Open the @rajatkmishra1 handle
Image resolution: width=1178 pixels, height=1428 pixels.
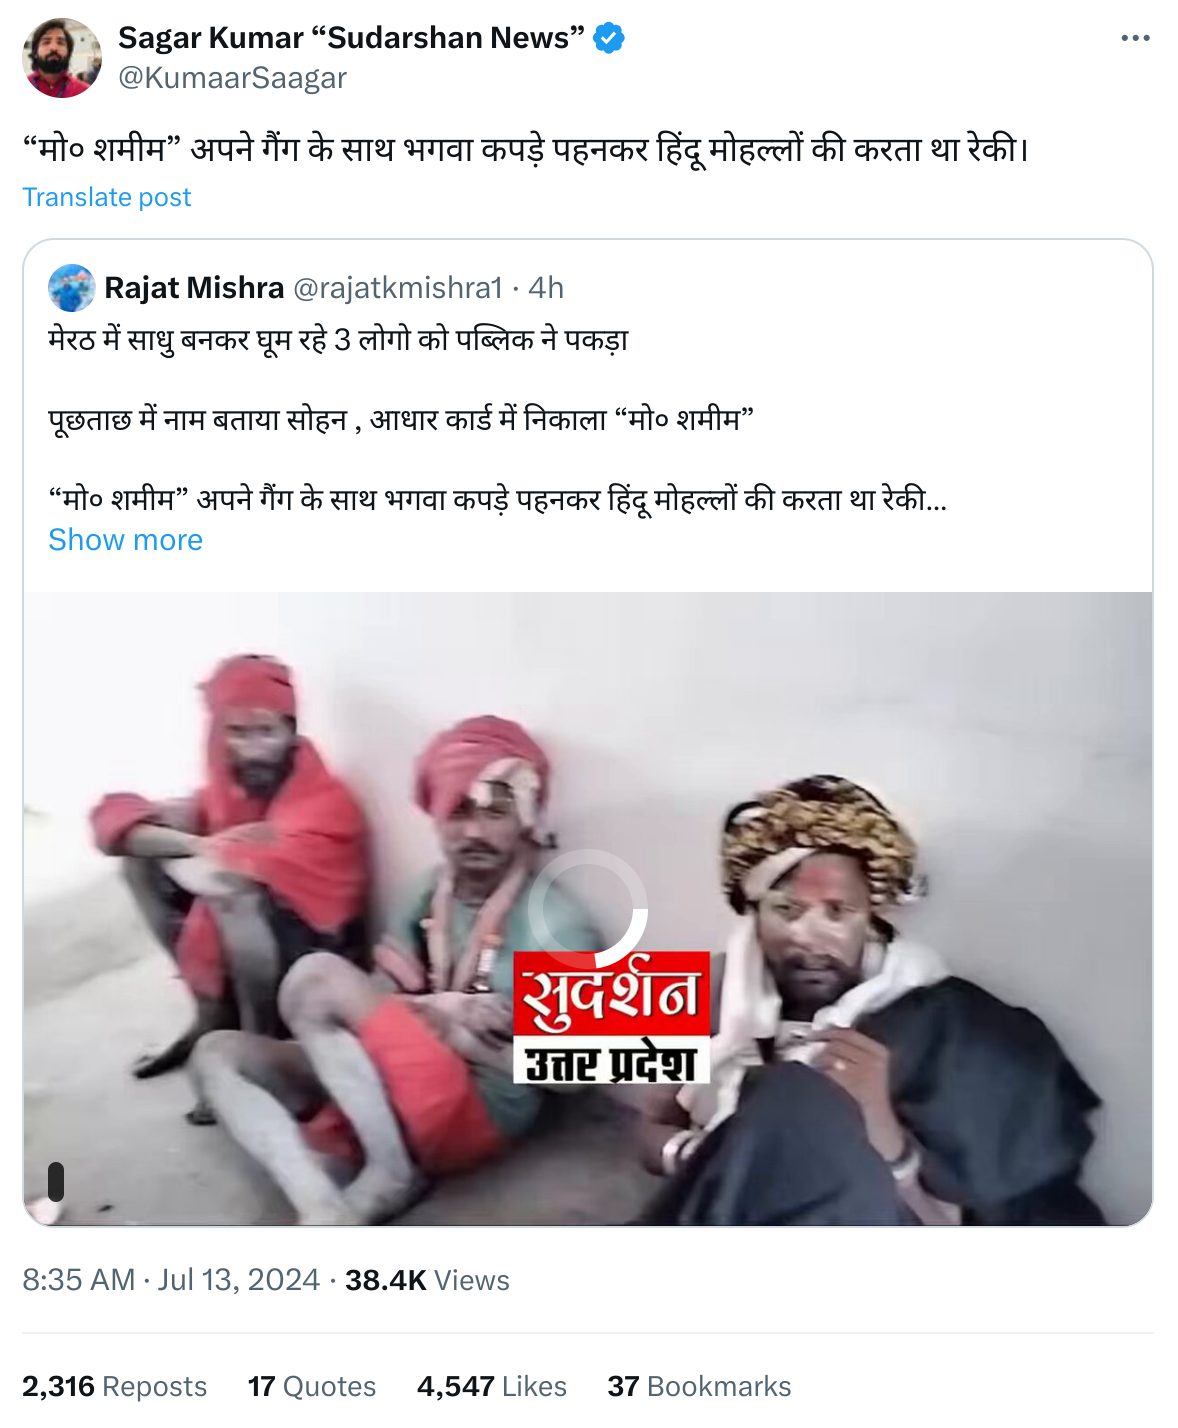click(397, 288)
